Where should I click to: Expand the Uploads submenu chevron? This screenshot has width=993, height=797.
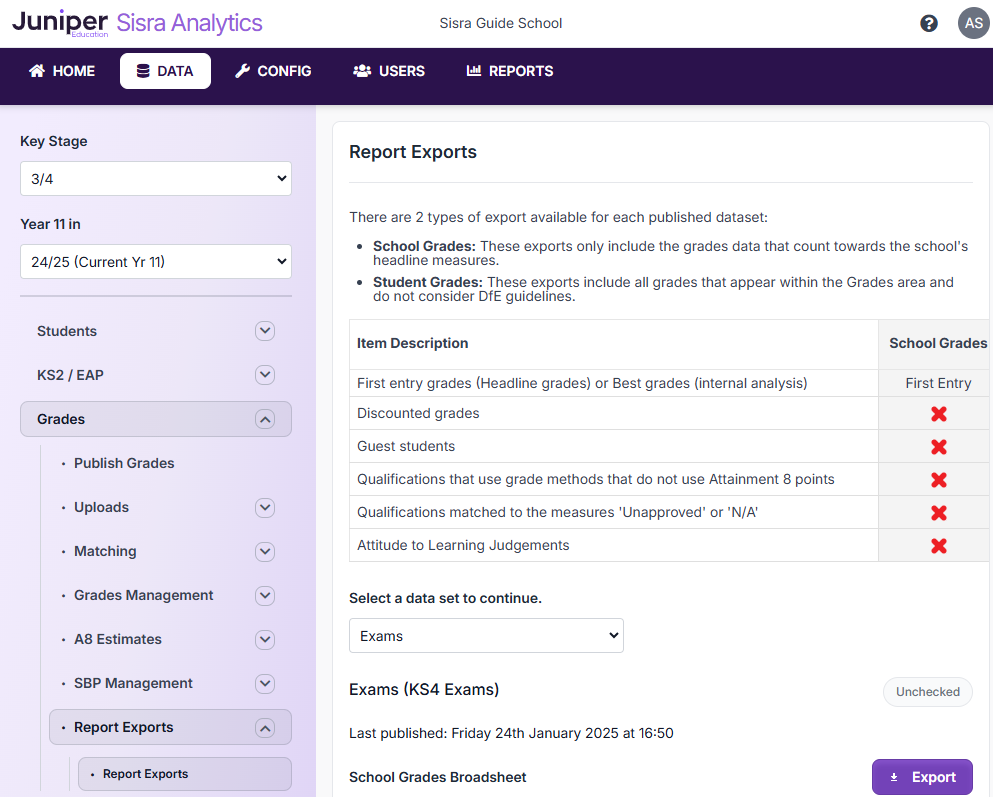[x=265, y=508]
